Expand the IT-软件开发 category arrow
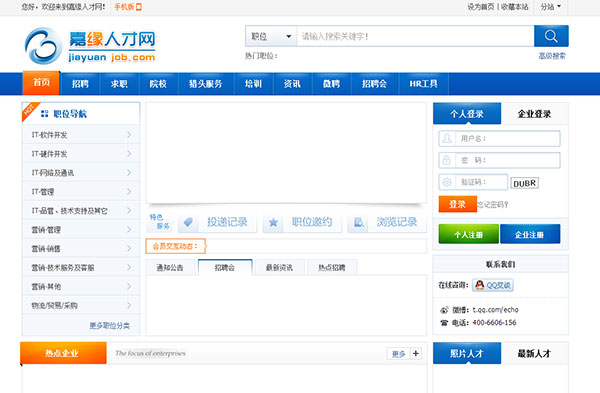600x393 pixels. pos(129,135)
